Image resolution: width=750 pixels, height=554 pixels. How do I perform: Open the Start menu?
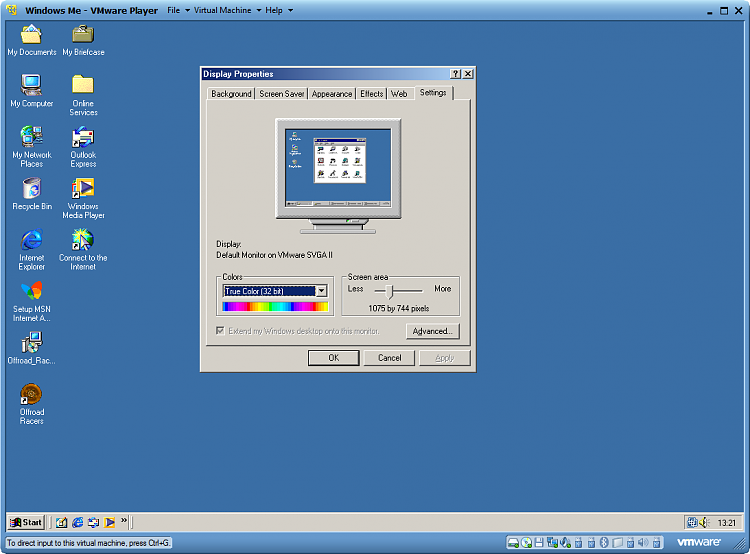[26, 522]
